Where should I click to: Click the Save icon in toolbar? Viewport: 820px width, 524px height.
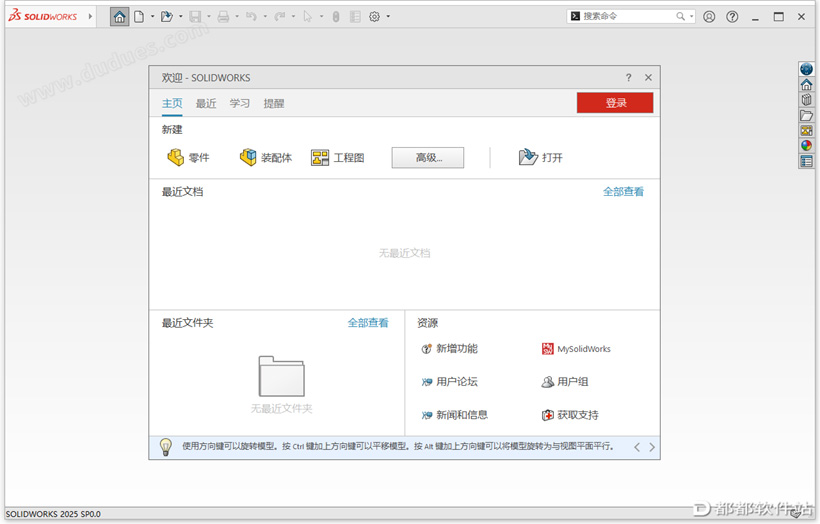[x=195, y=17]
